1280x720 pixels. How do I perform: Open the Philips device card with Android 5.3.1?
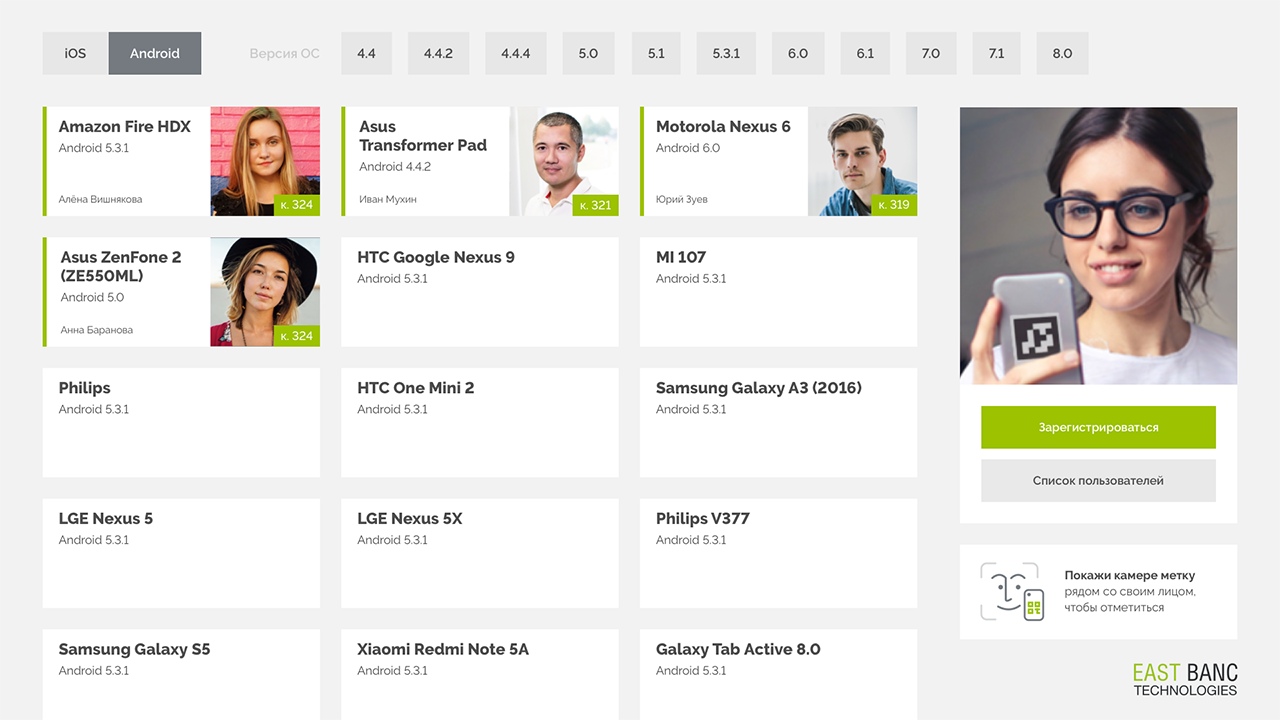pyautogui.click(x=181, y=423)
